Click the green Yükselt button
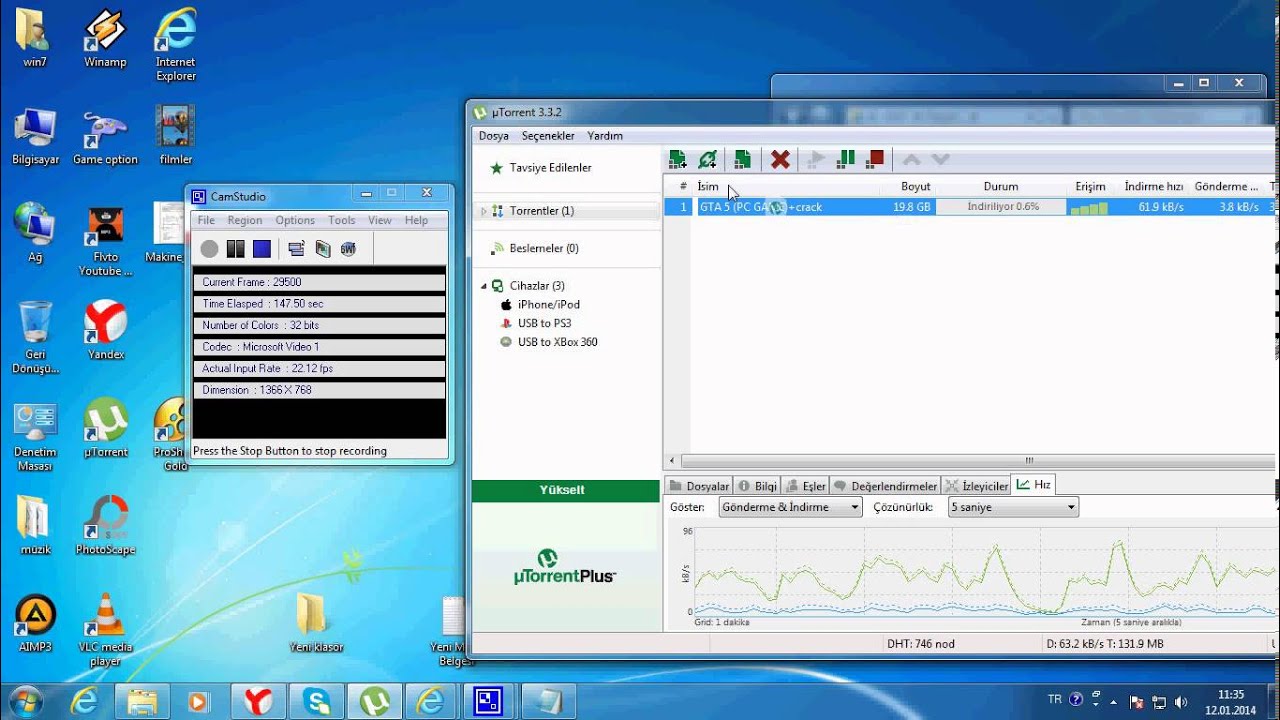Screen dimensions: 1280x720 [x=565, y=490]
